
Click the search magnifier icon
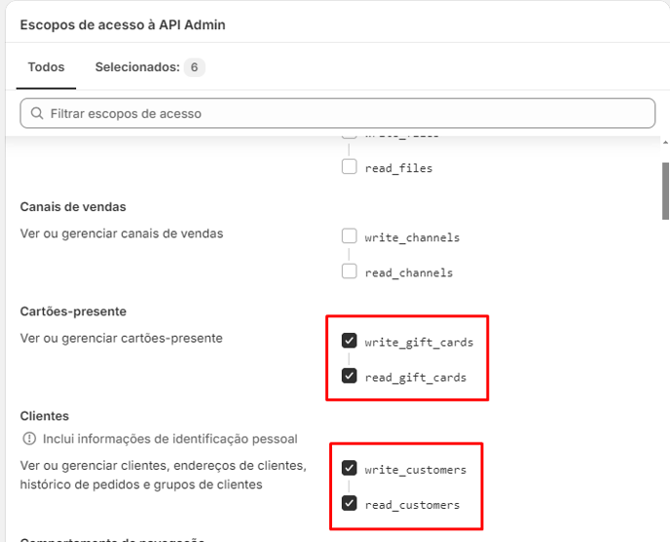pos(37,114)
